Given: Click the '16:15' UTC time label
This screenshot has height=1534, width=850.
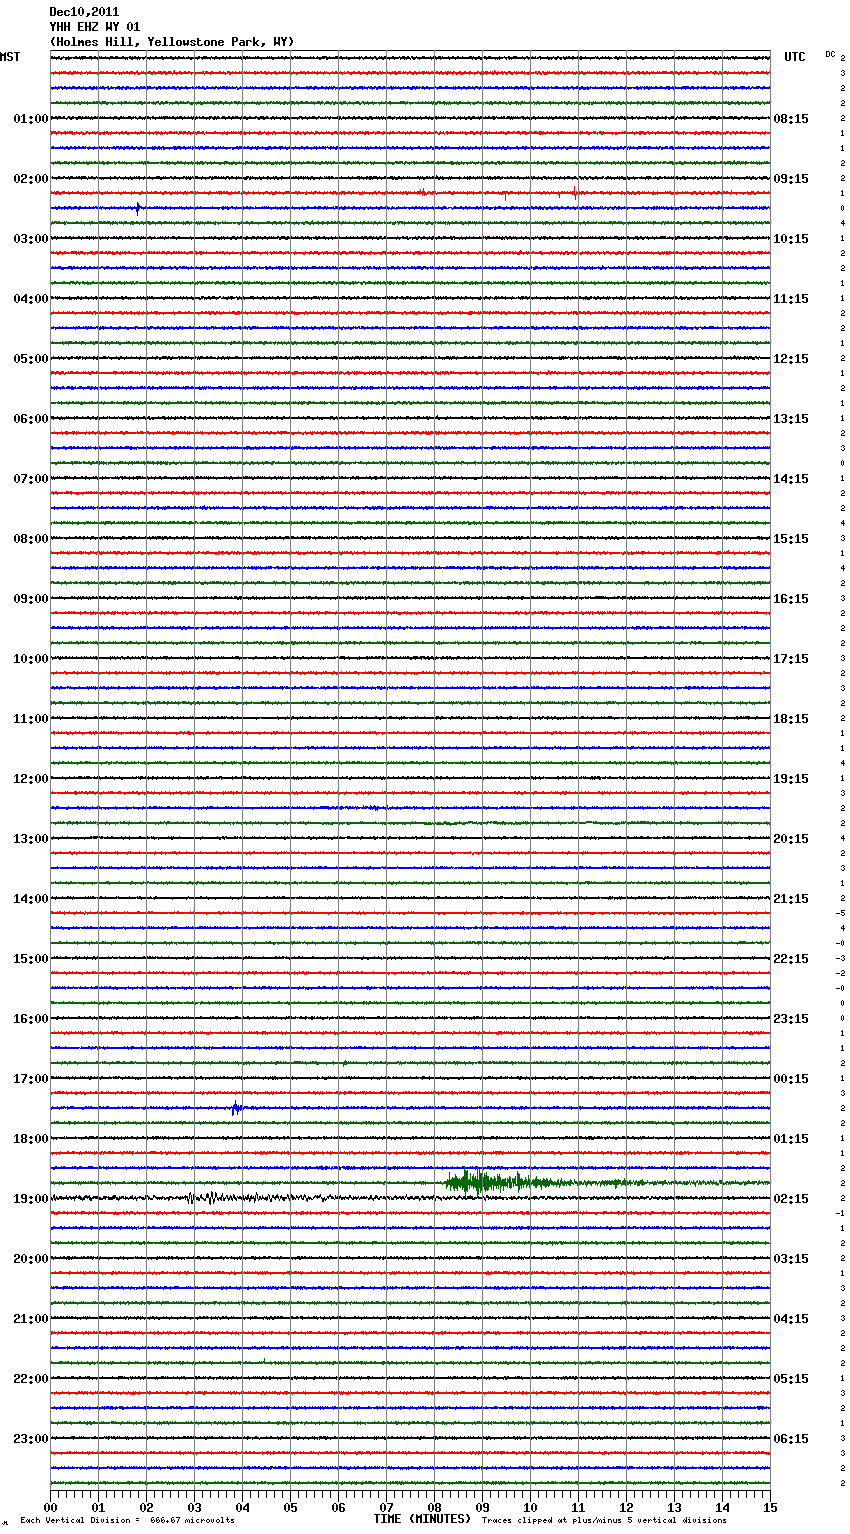Looking at the screenshot, I should click(791, 599).
